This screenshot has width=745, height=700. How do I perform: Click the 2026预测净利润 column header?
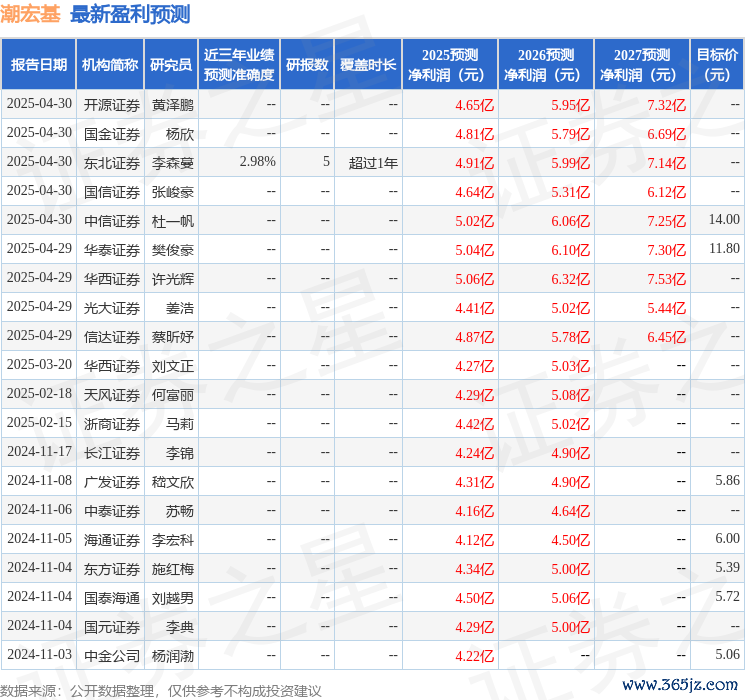click(x=546, y=65)
